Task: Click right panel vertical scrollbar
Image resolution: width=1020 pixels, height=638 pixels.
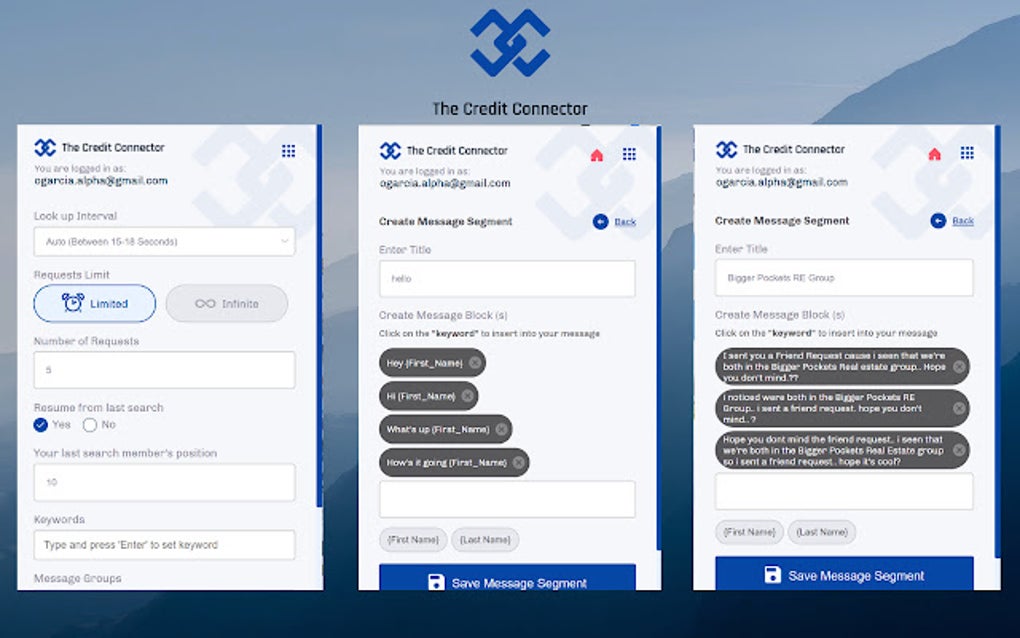Action: point(997,340)
